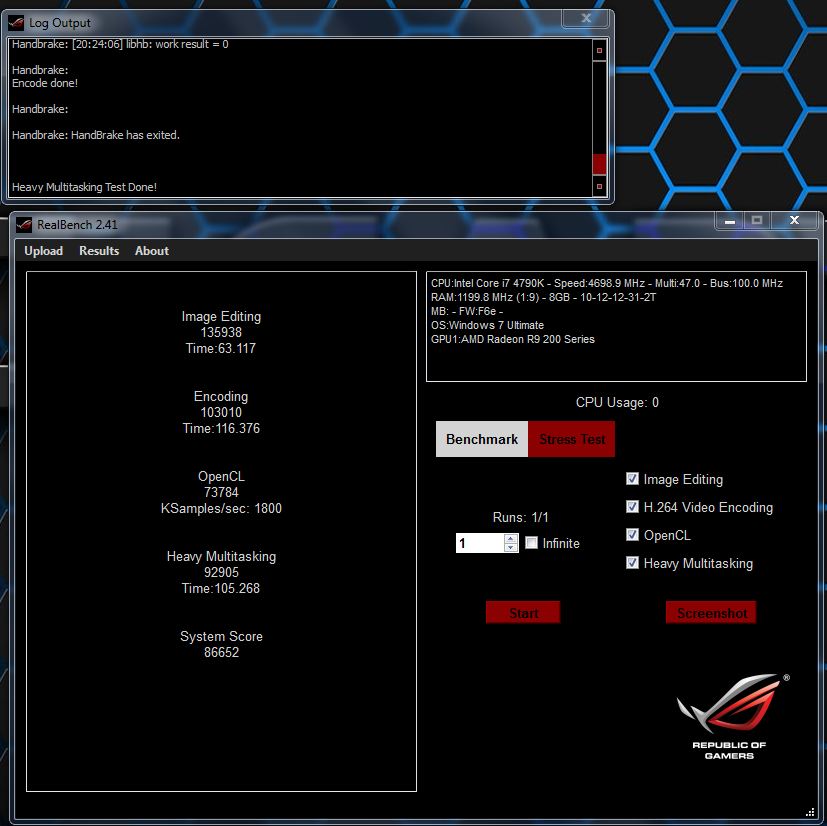Uncheck the Heavy Multitasking checkbox
The image size is (827, 826).
click(x=632, y=563)
